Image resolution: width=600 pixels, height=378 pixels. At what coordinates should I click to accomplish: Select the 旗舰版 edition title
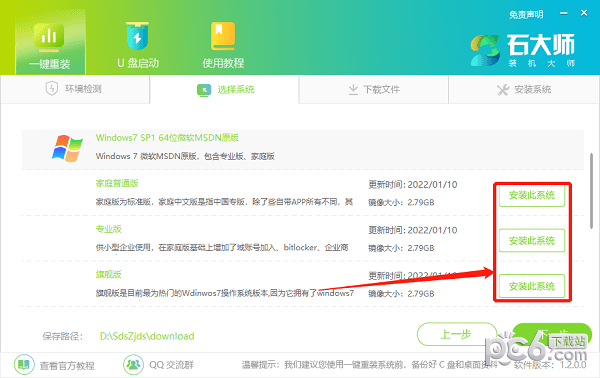(109, 274)
